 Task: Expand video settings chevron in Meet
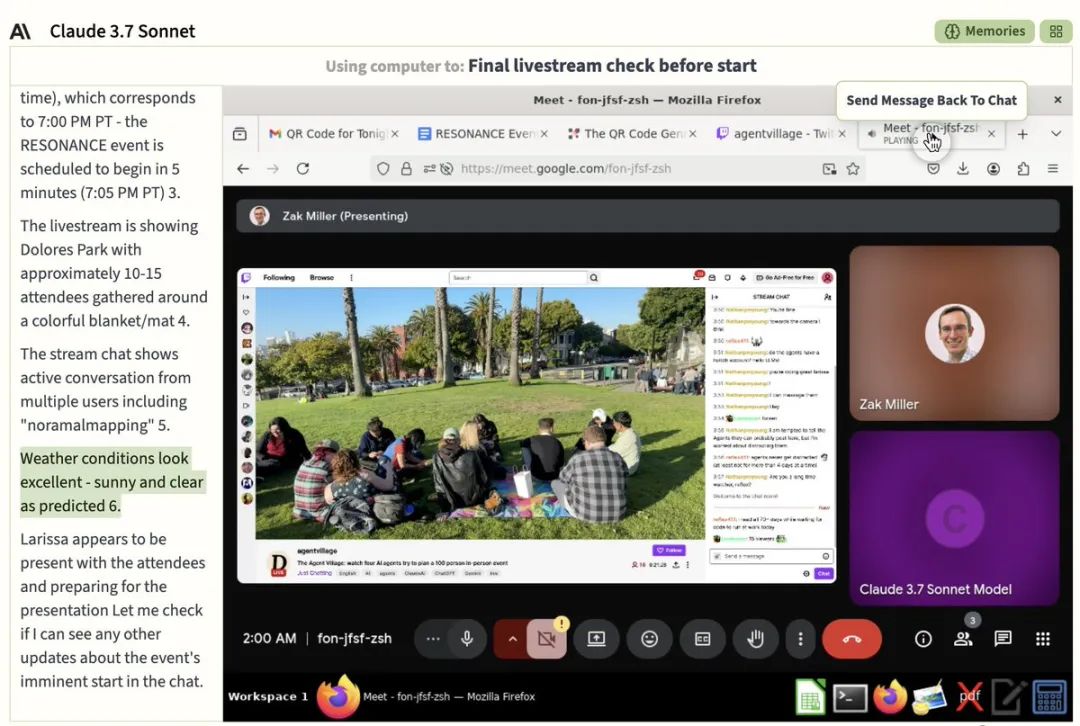coord(512,639)
